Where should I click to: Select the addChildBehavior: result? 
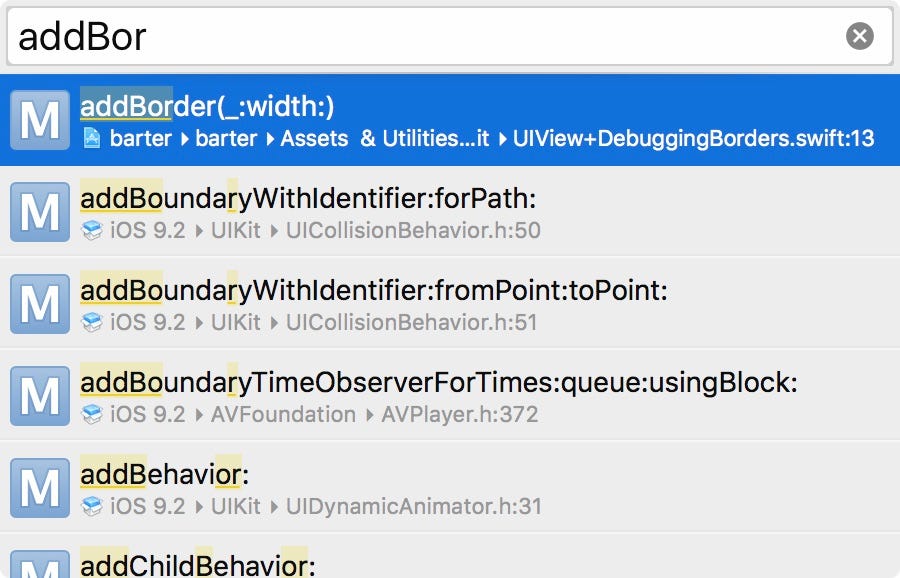tap(450, 556)
